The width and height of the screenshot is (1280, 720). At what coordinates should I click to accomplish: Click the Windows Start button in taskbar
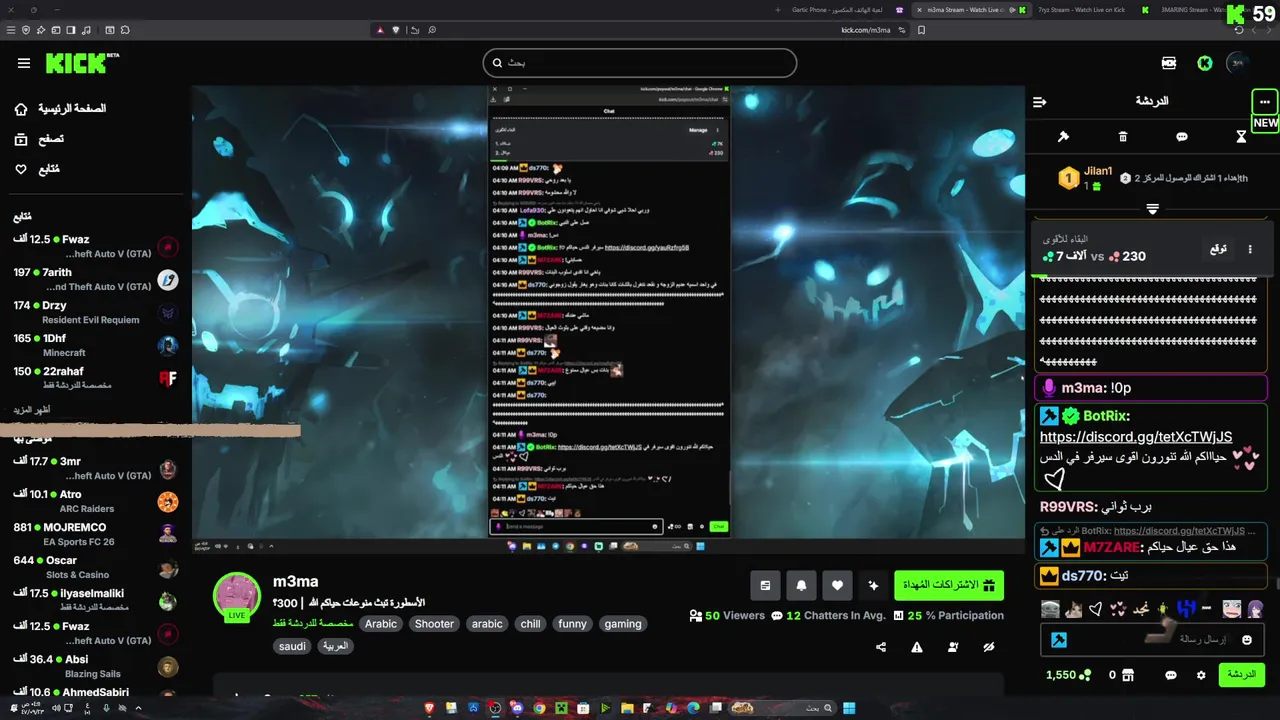(849, 708)
